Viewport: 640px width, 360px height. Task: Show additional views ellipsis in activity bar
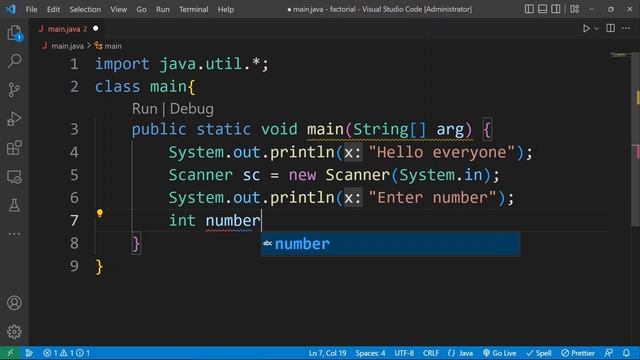pos(14,234)
